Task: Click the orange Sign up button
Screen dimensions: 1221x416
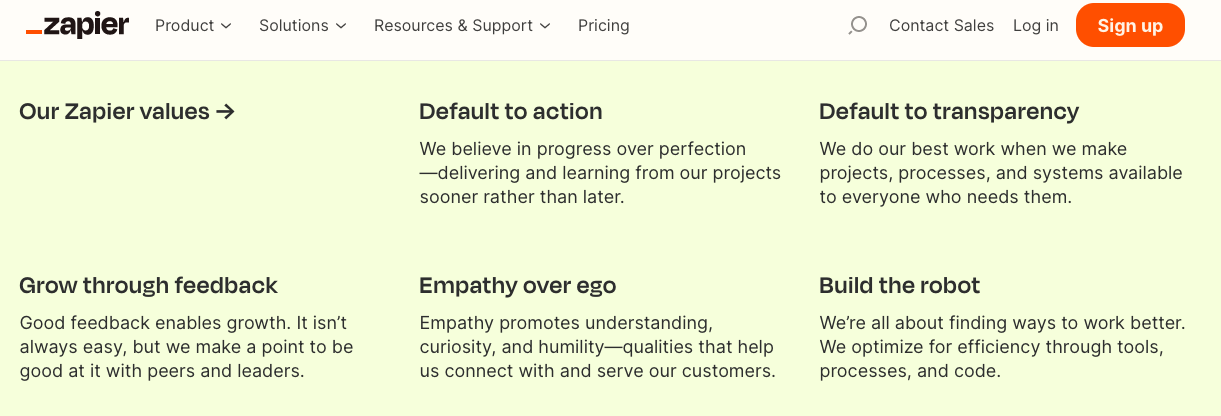Action: click(x=1130, y=25)
